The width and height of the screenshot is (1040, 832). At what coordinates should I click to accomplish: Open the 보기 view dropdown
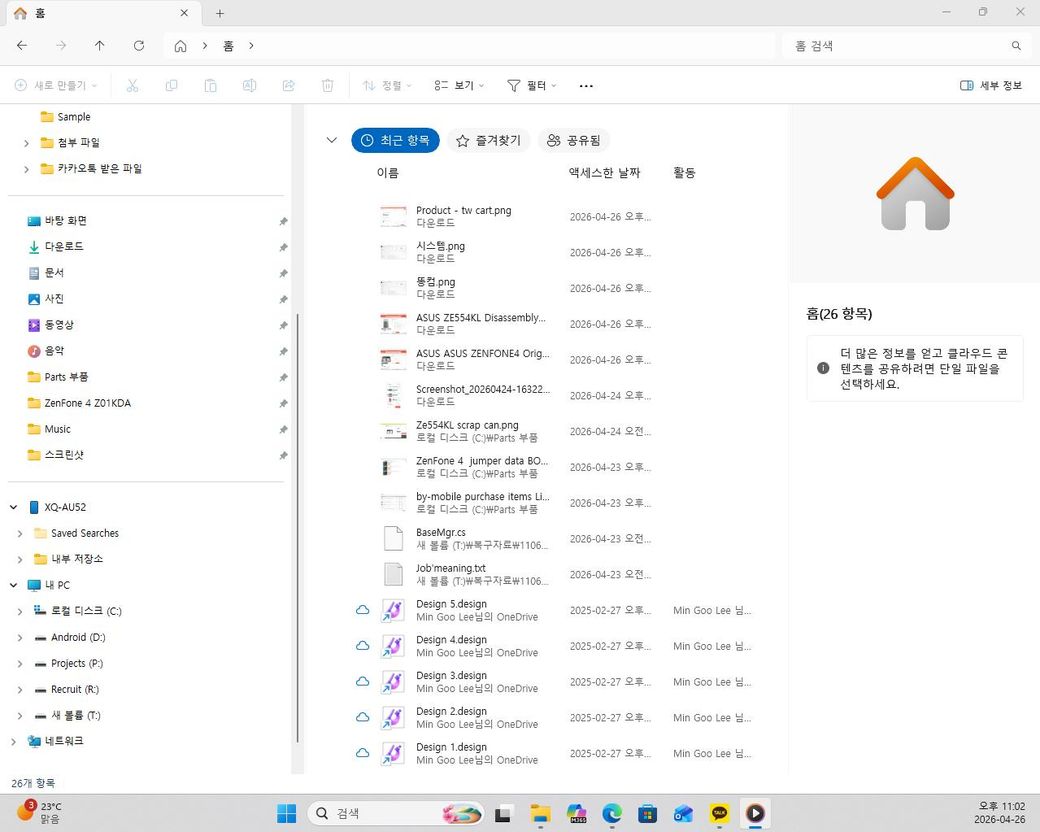[x=459, y=86]
